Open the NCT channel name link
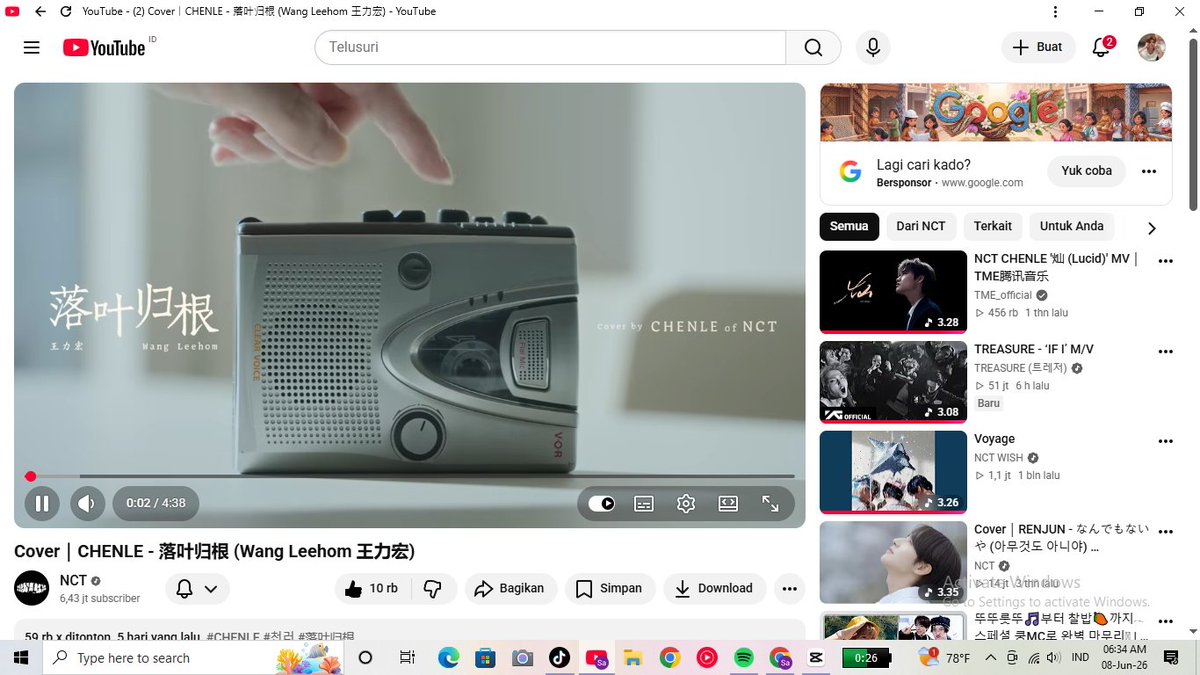 pos(73,580)
